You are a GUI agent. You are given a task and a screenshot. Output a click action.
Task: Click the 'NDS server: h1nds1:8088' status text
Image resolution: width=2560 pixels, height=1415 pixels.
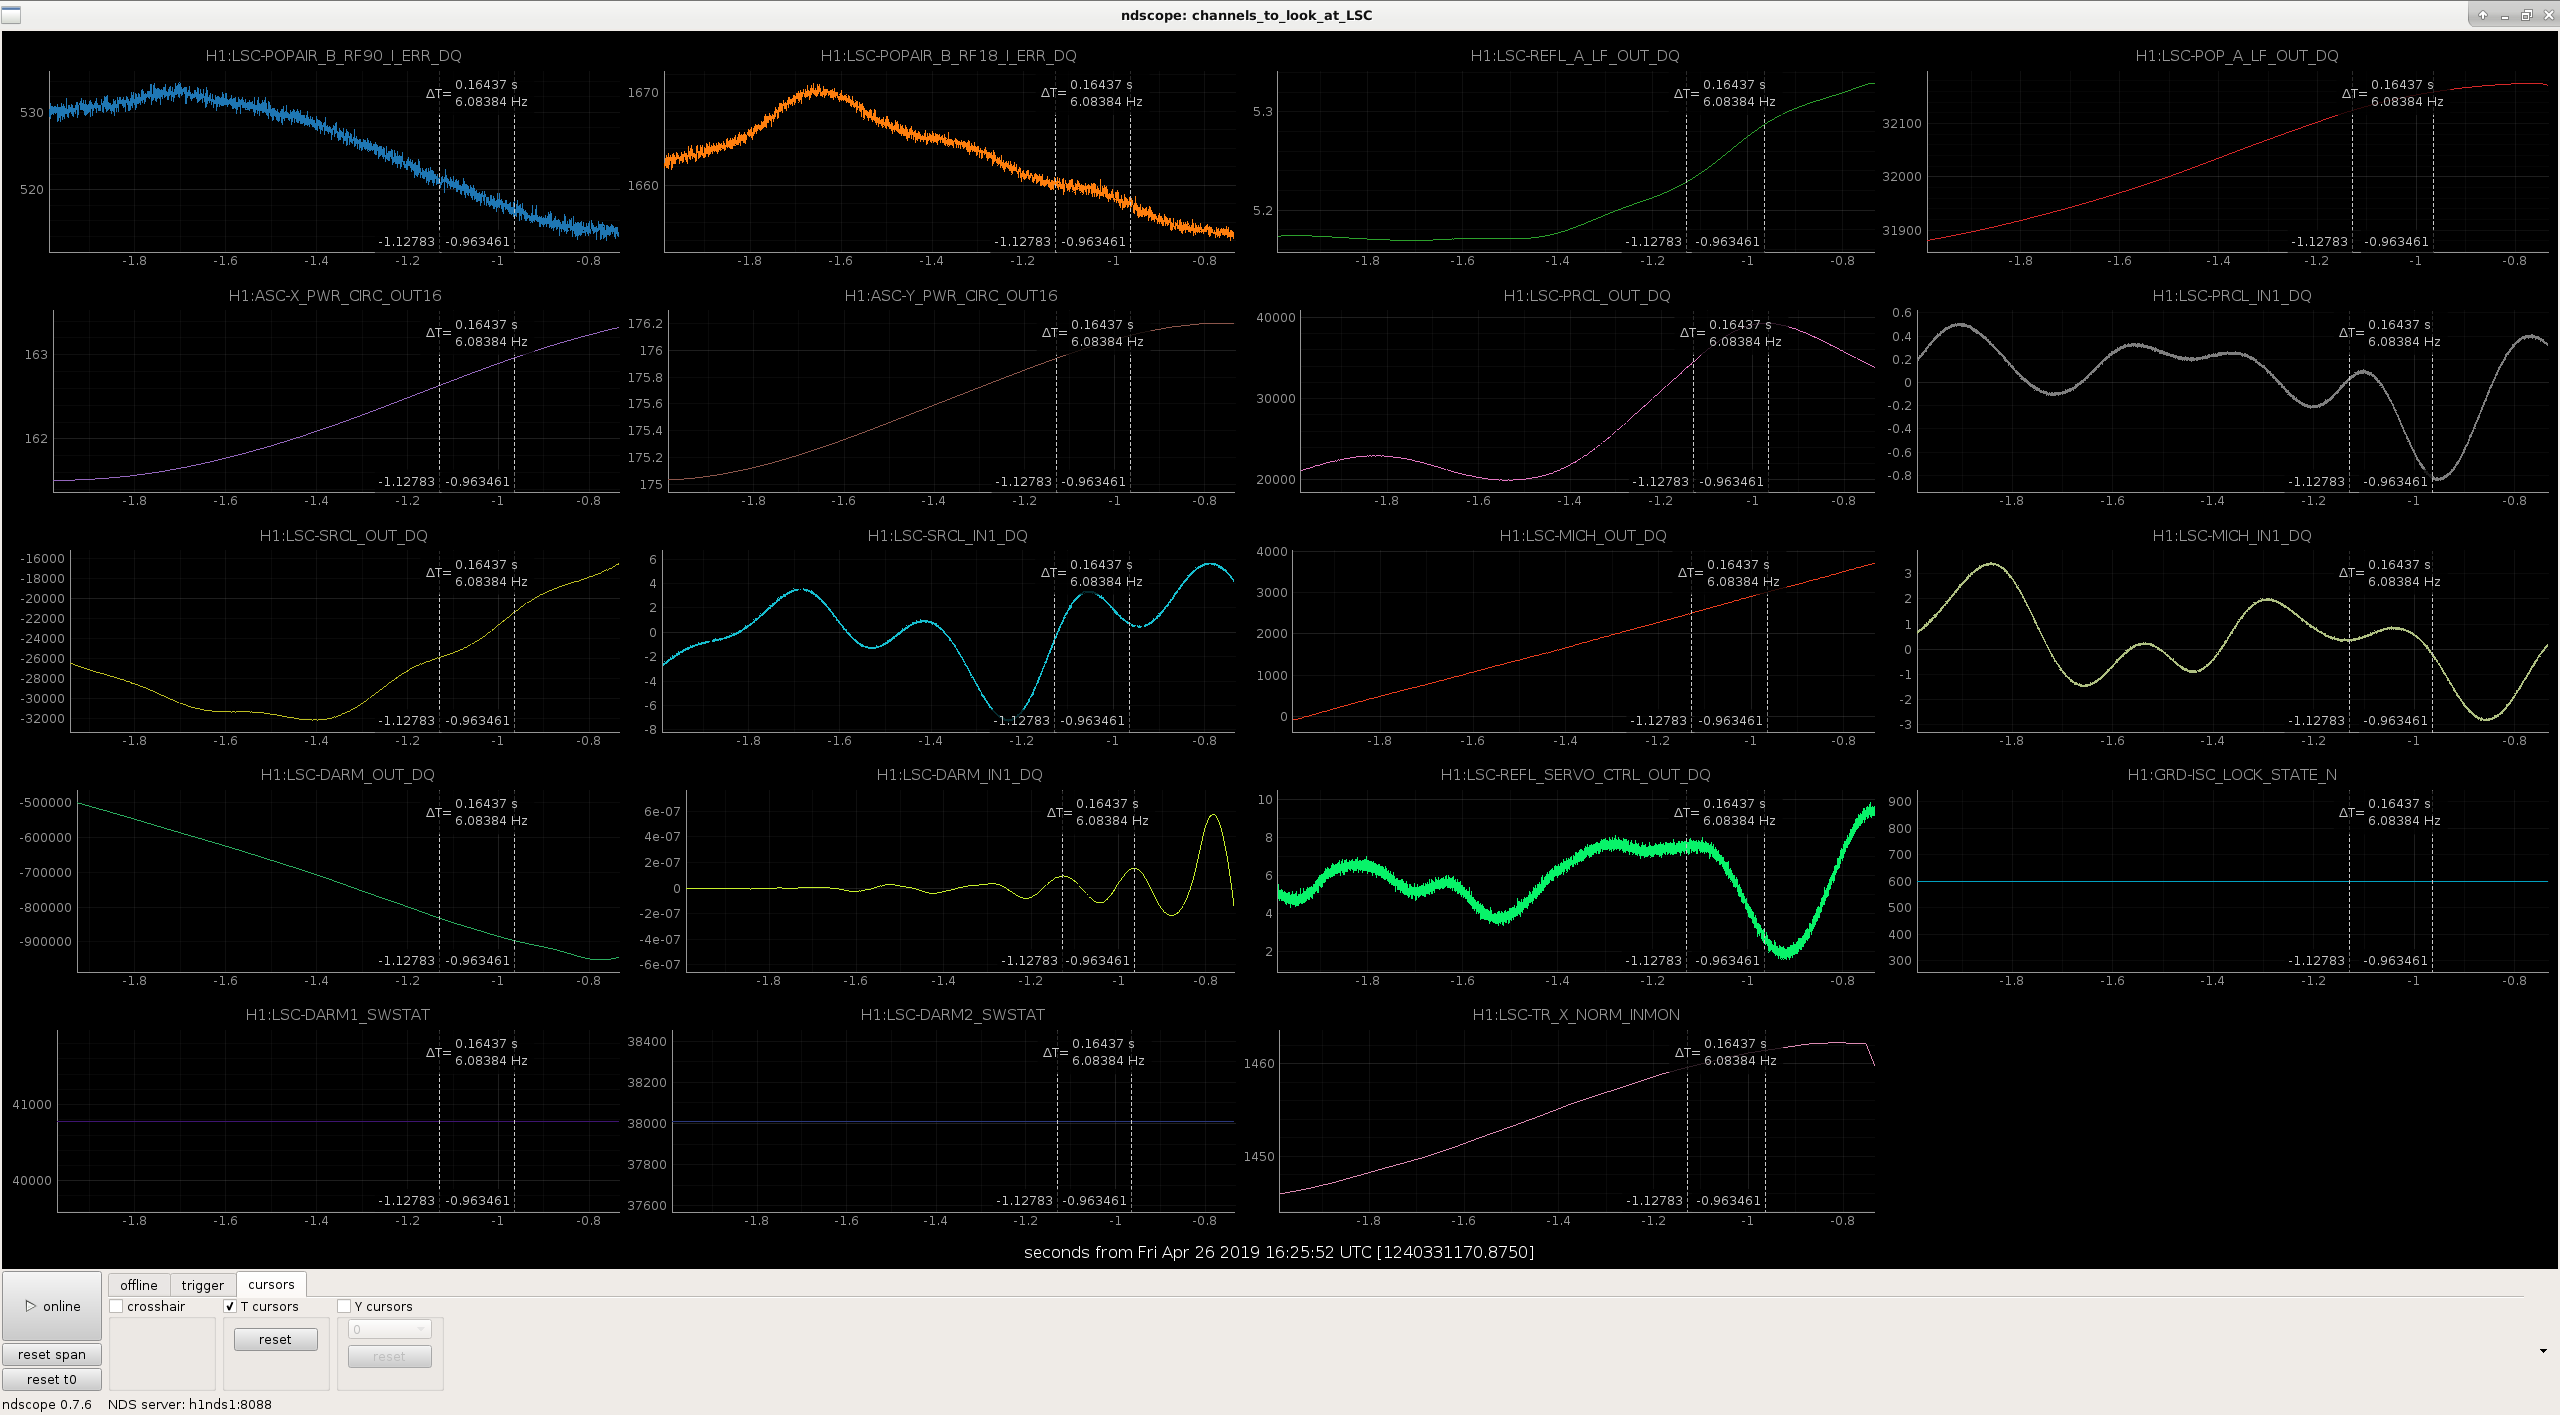(190, 1404)
